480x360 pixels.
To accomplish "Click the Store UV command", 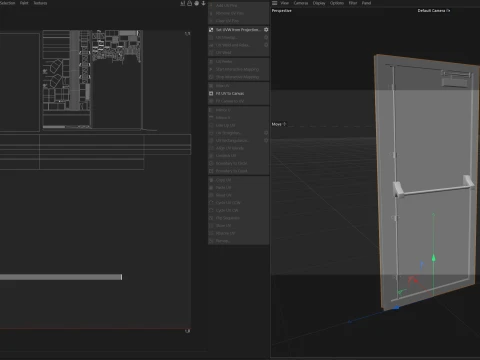I will pos(238,226).
